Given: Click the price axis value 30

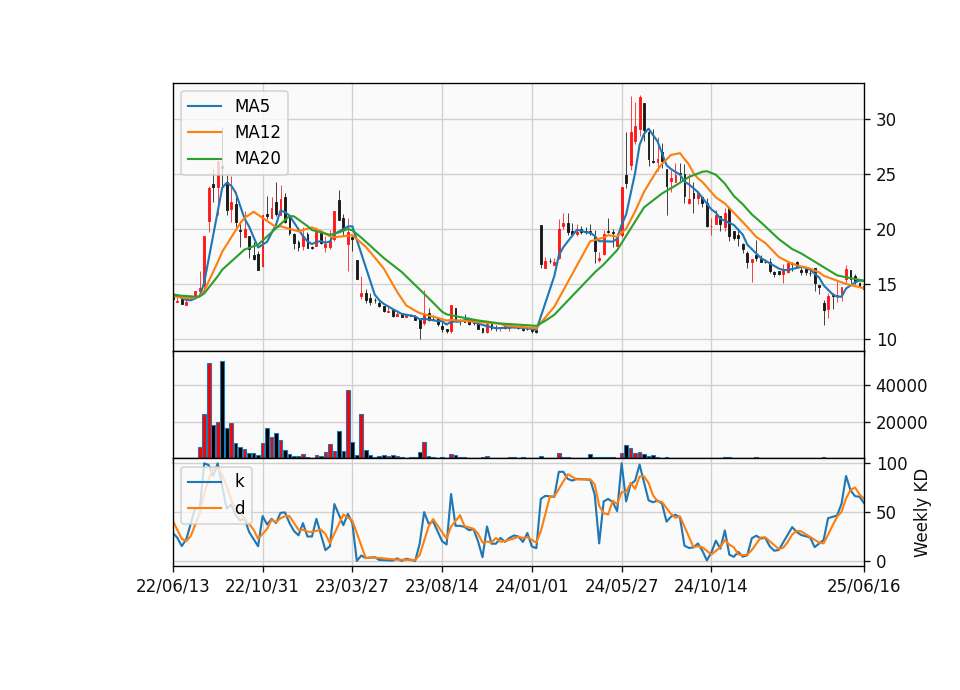Looking at the screenshot, I should coord(886,120).
